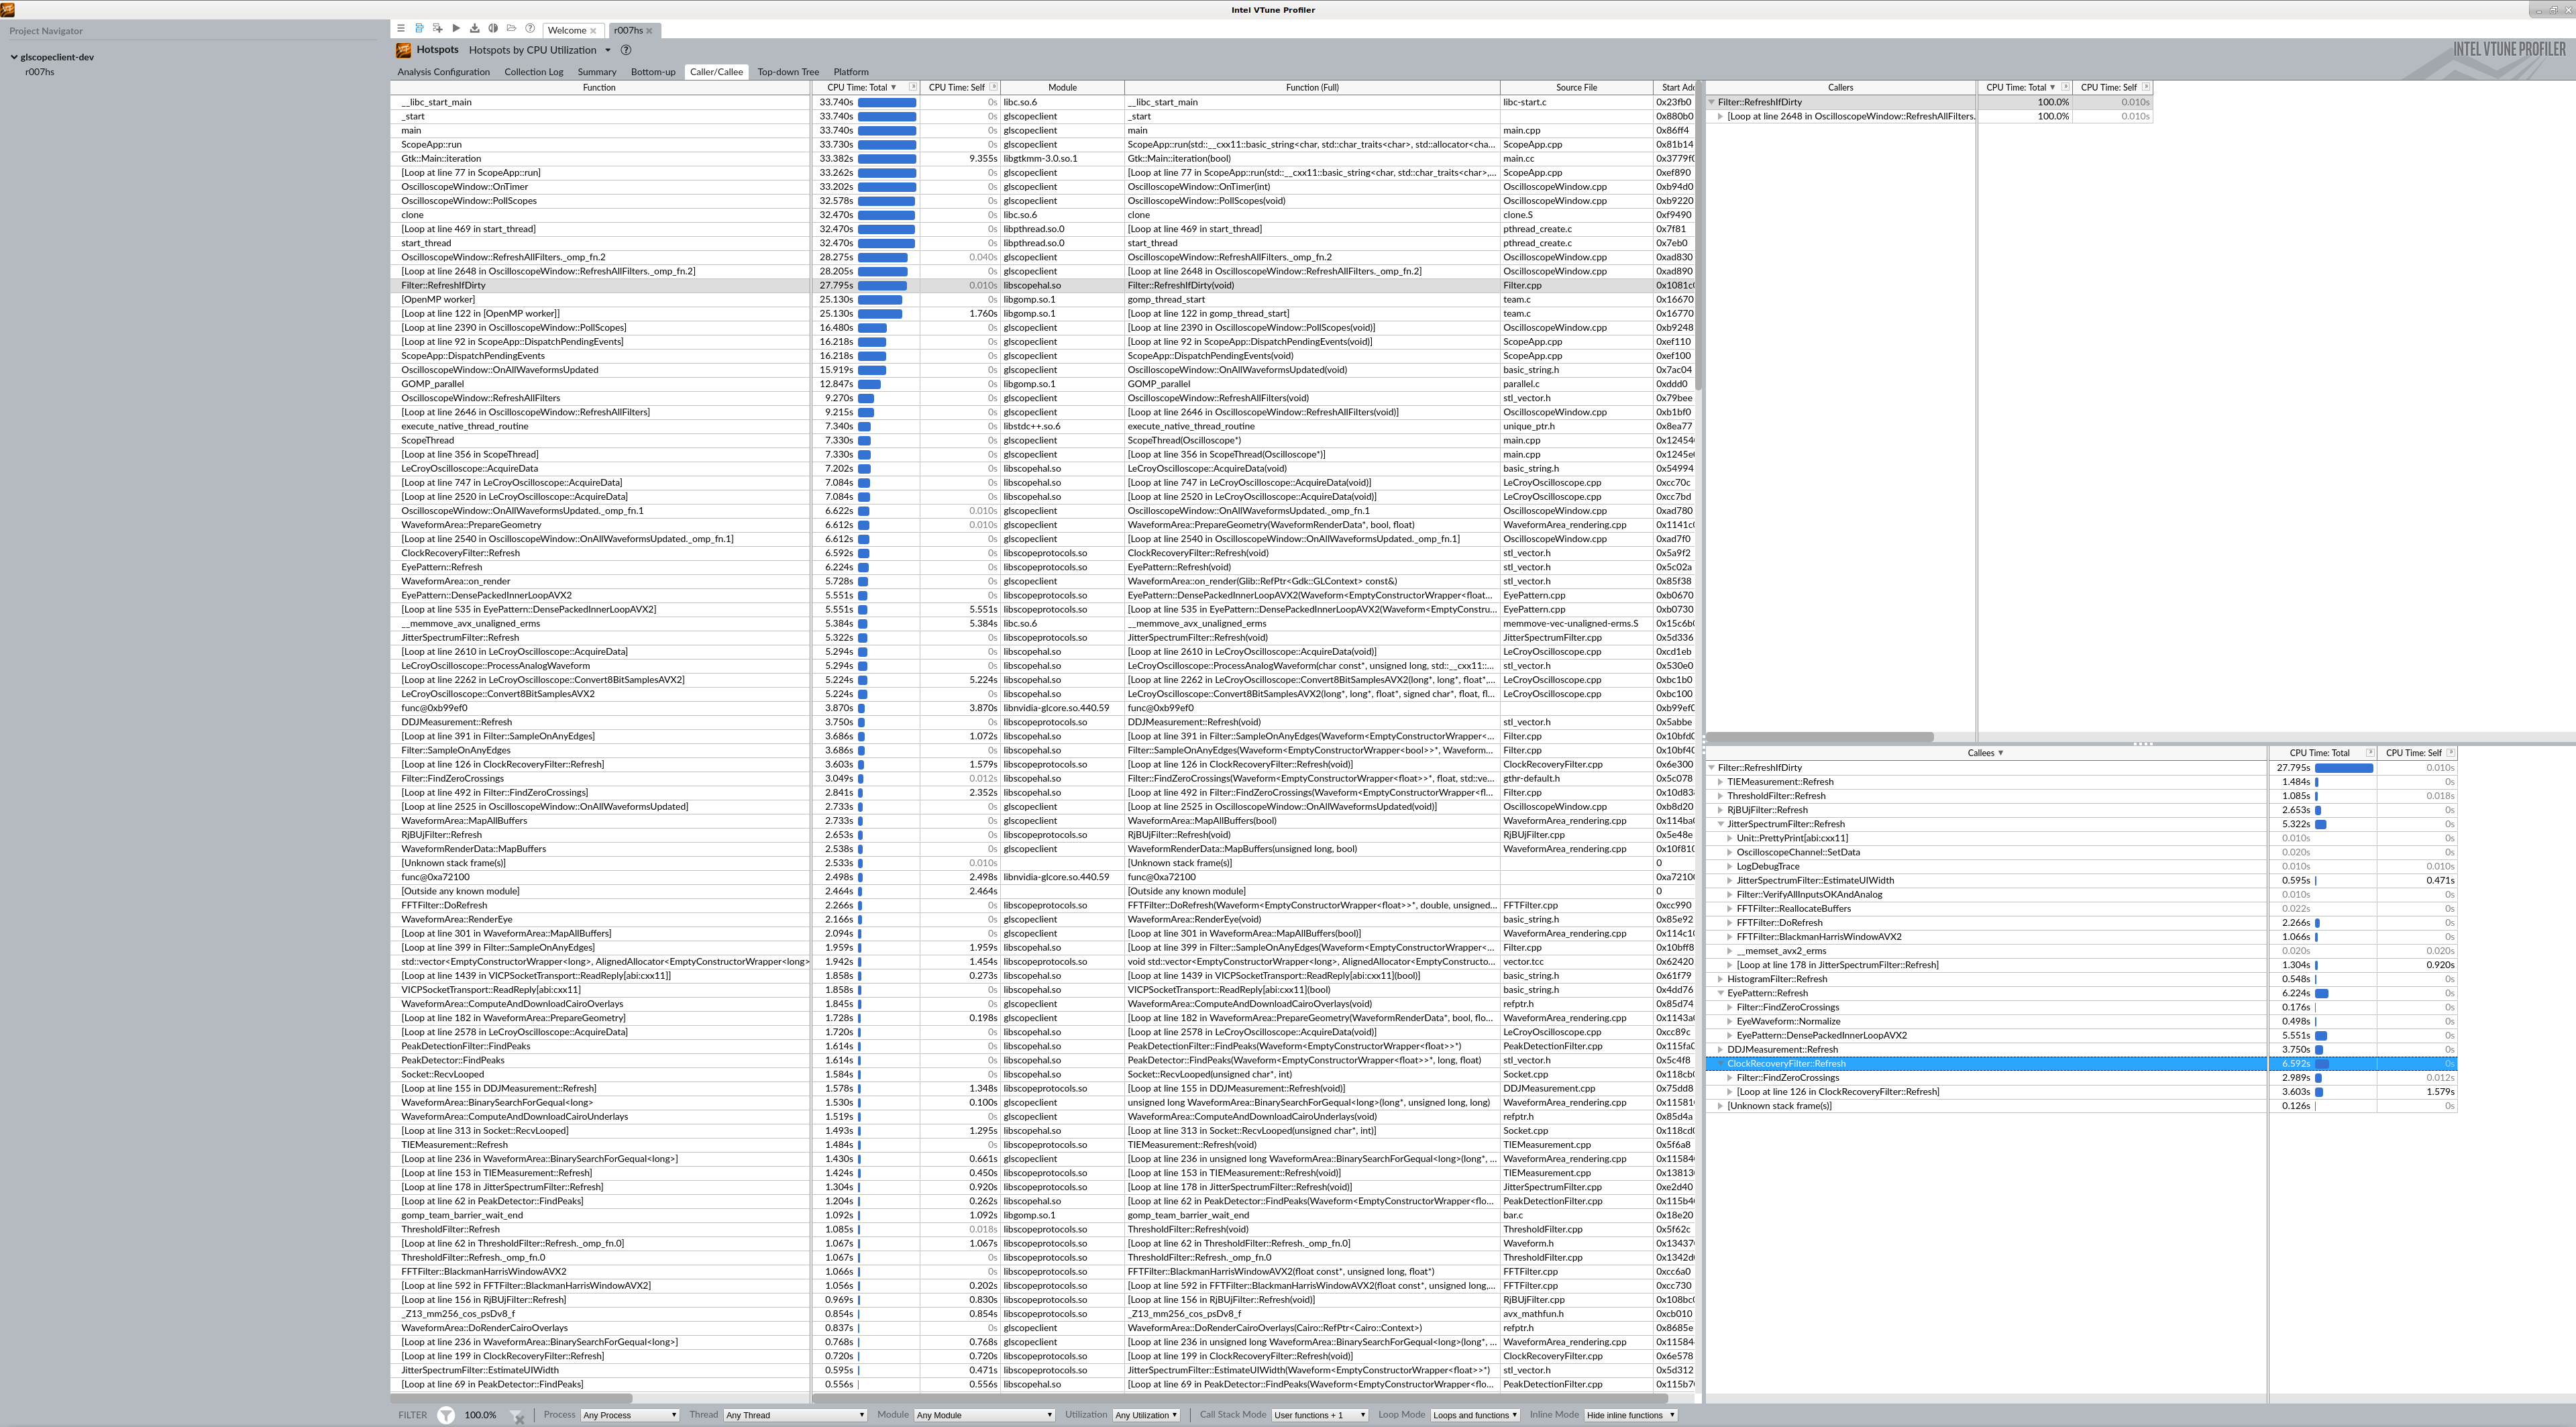Select EyePattern::DensePackedInnerLoopAVX2 in Callees

click(2081, 1035)
